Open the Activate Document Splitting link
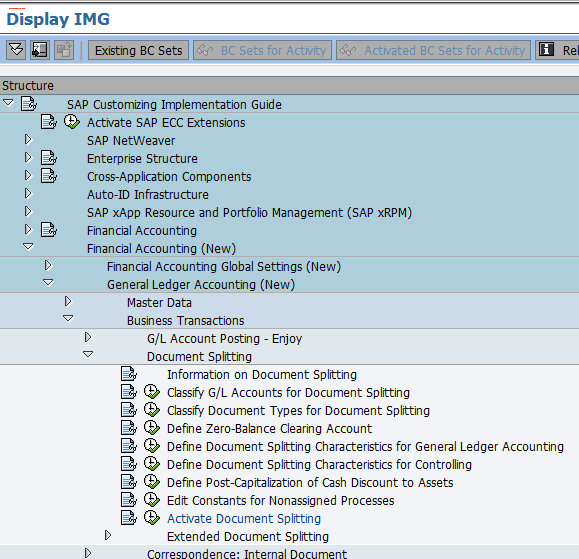 pyautogui.click(x=244, y=518)
